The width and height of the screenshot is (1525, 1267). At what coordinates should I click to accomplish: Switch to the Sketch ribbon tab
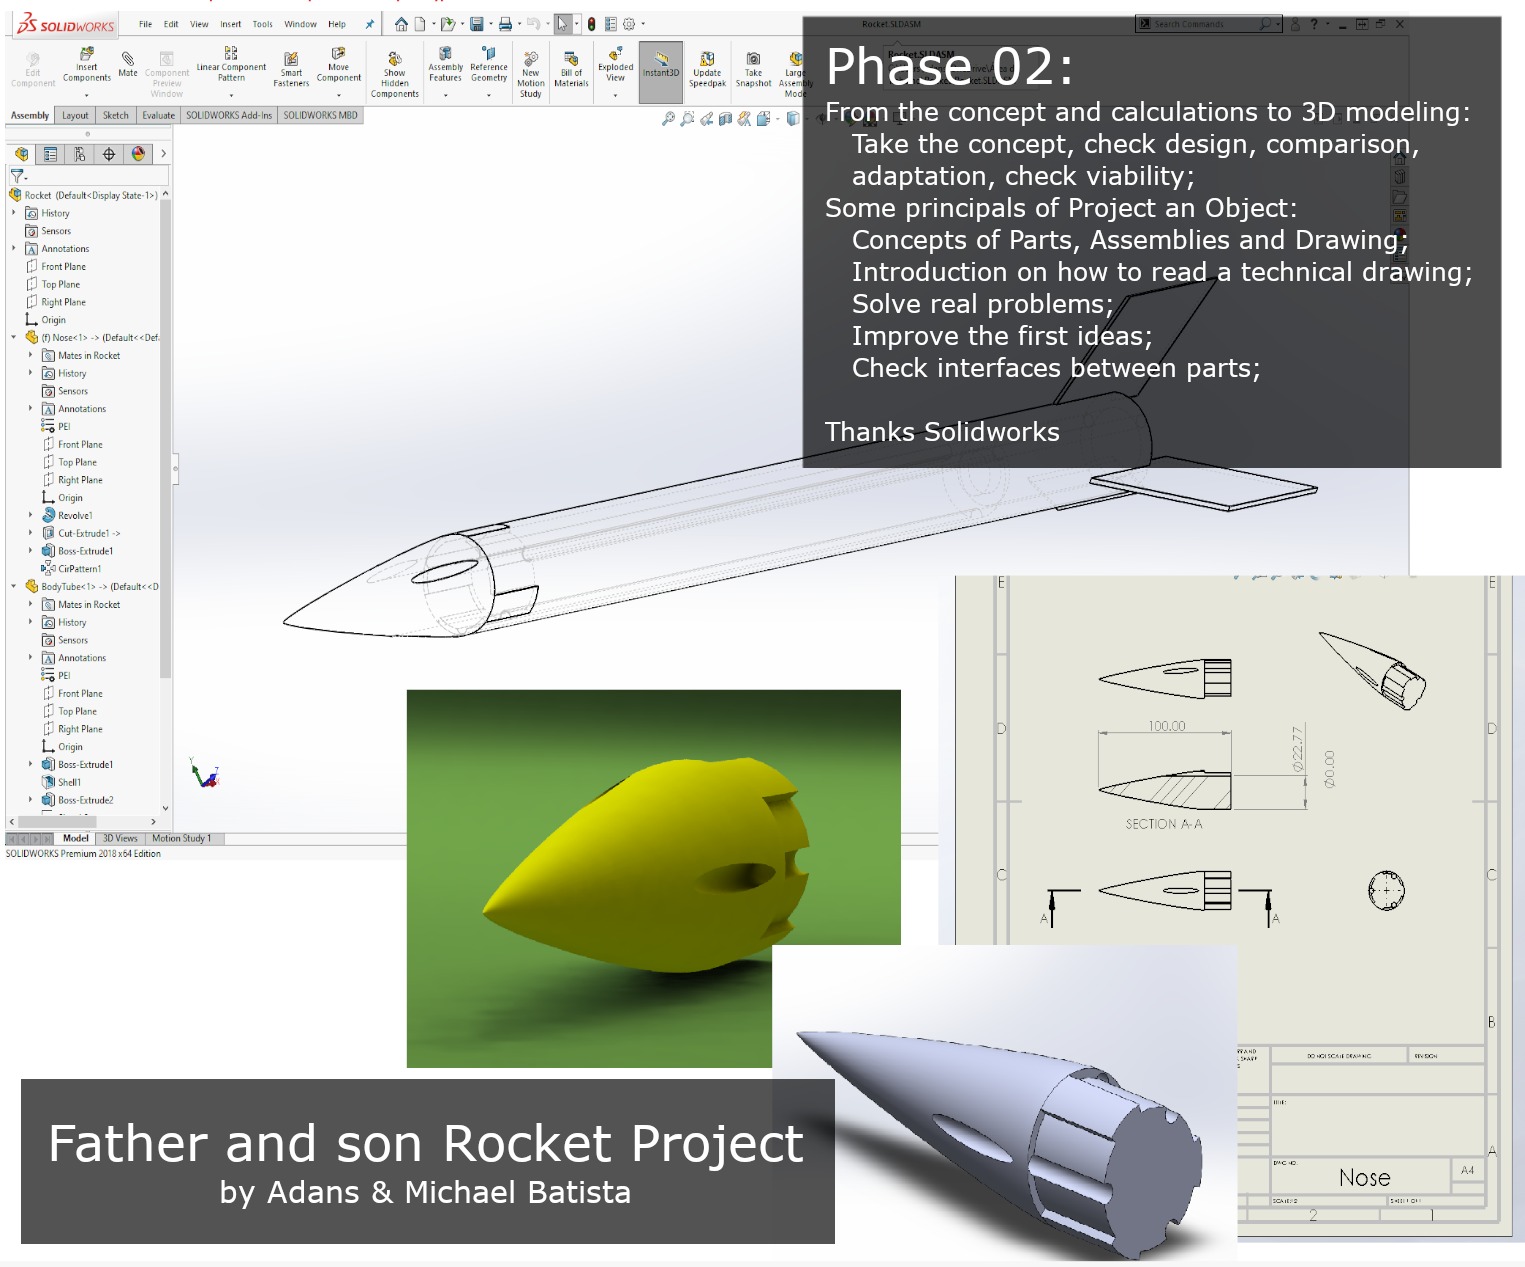click(116, 115)
